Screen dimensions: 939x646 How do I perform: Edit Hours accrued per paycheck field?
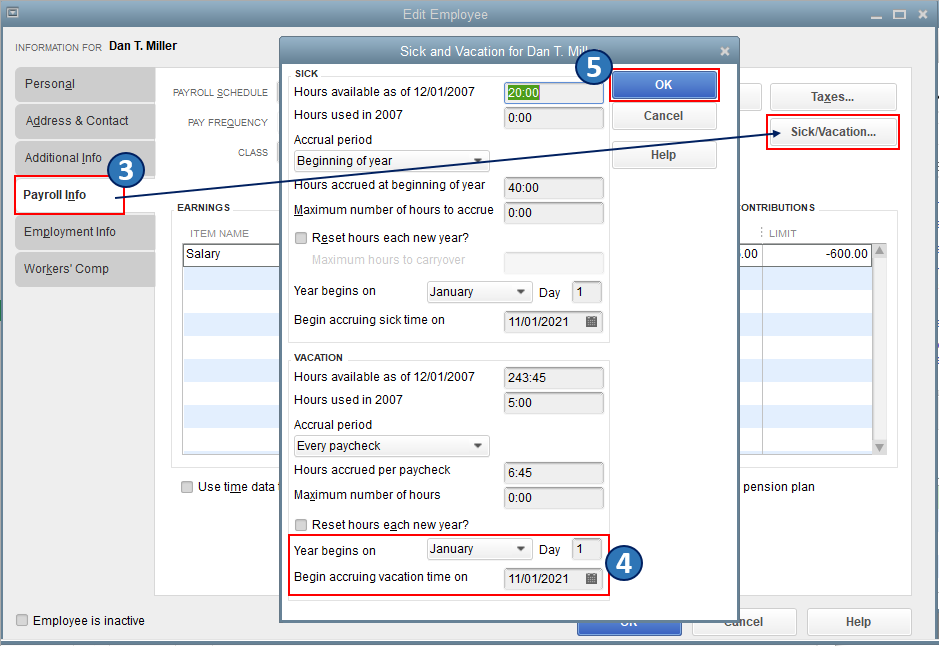pos(554,473)
